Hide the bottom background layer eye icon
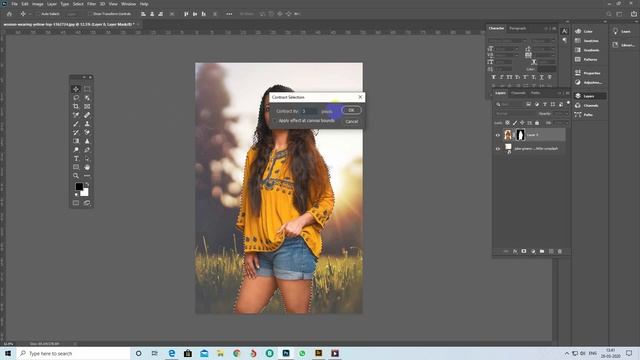Screen dimensions: 640x360 click(x=498, y=149)
